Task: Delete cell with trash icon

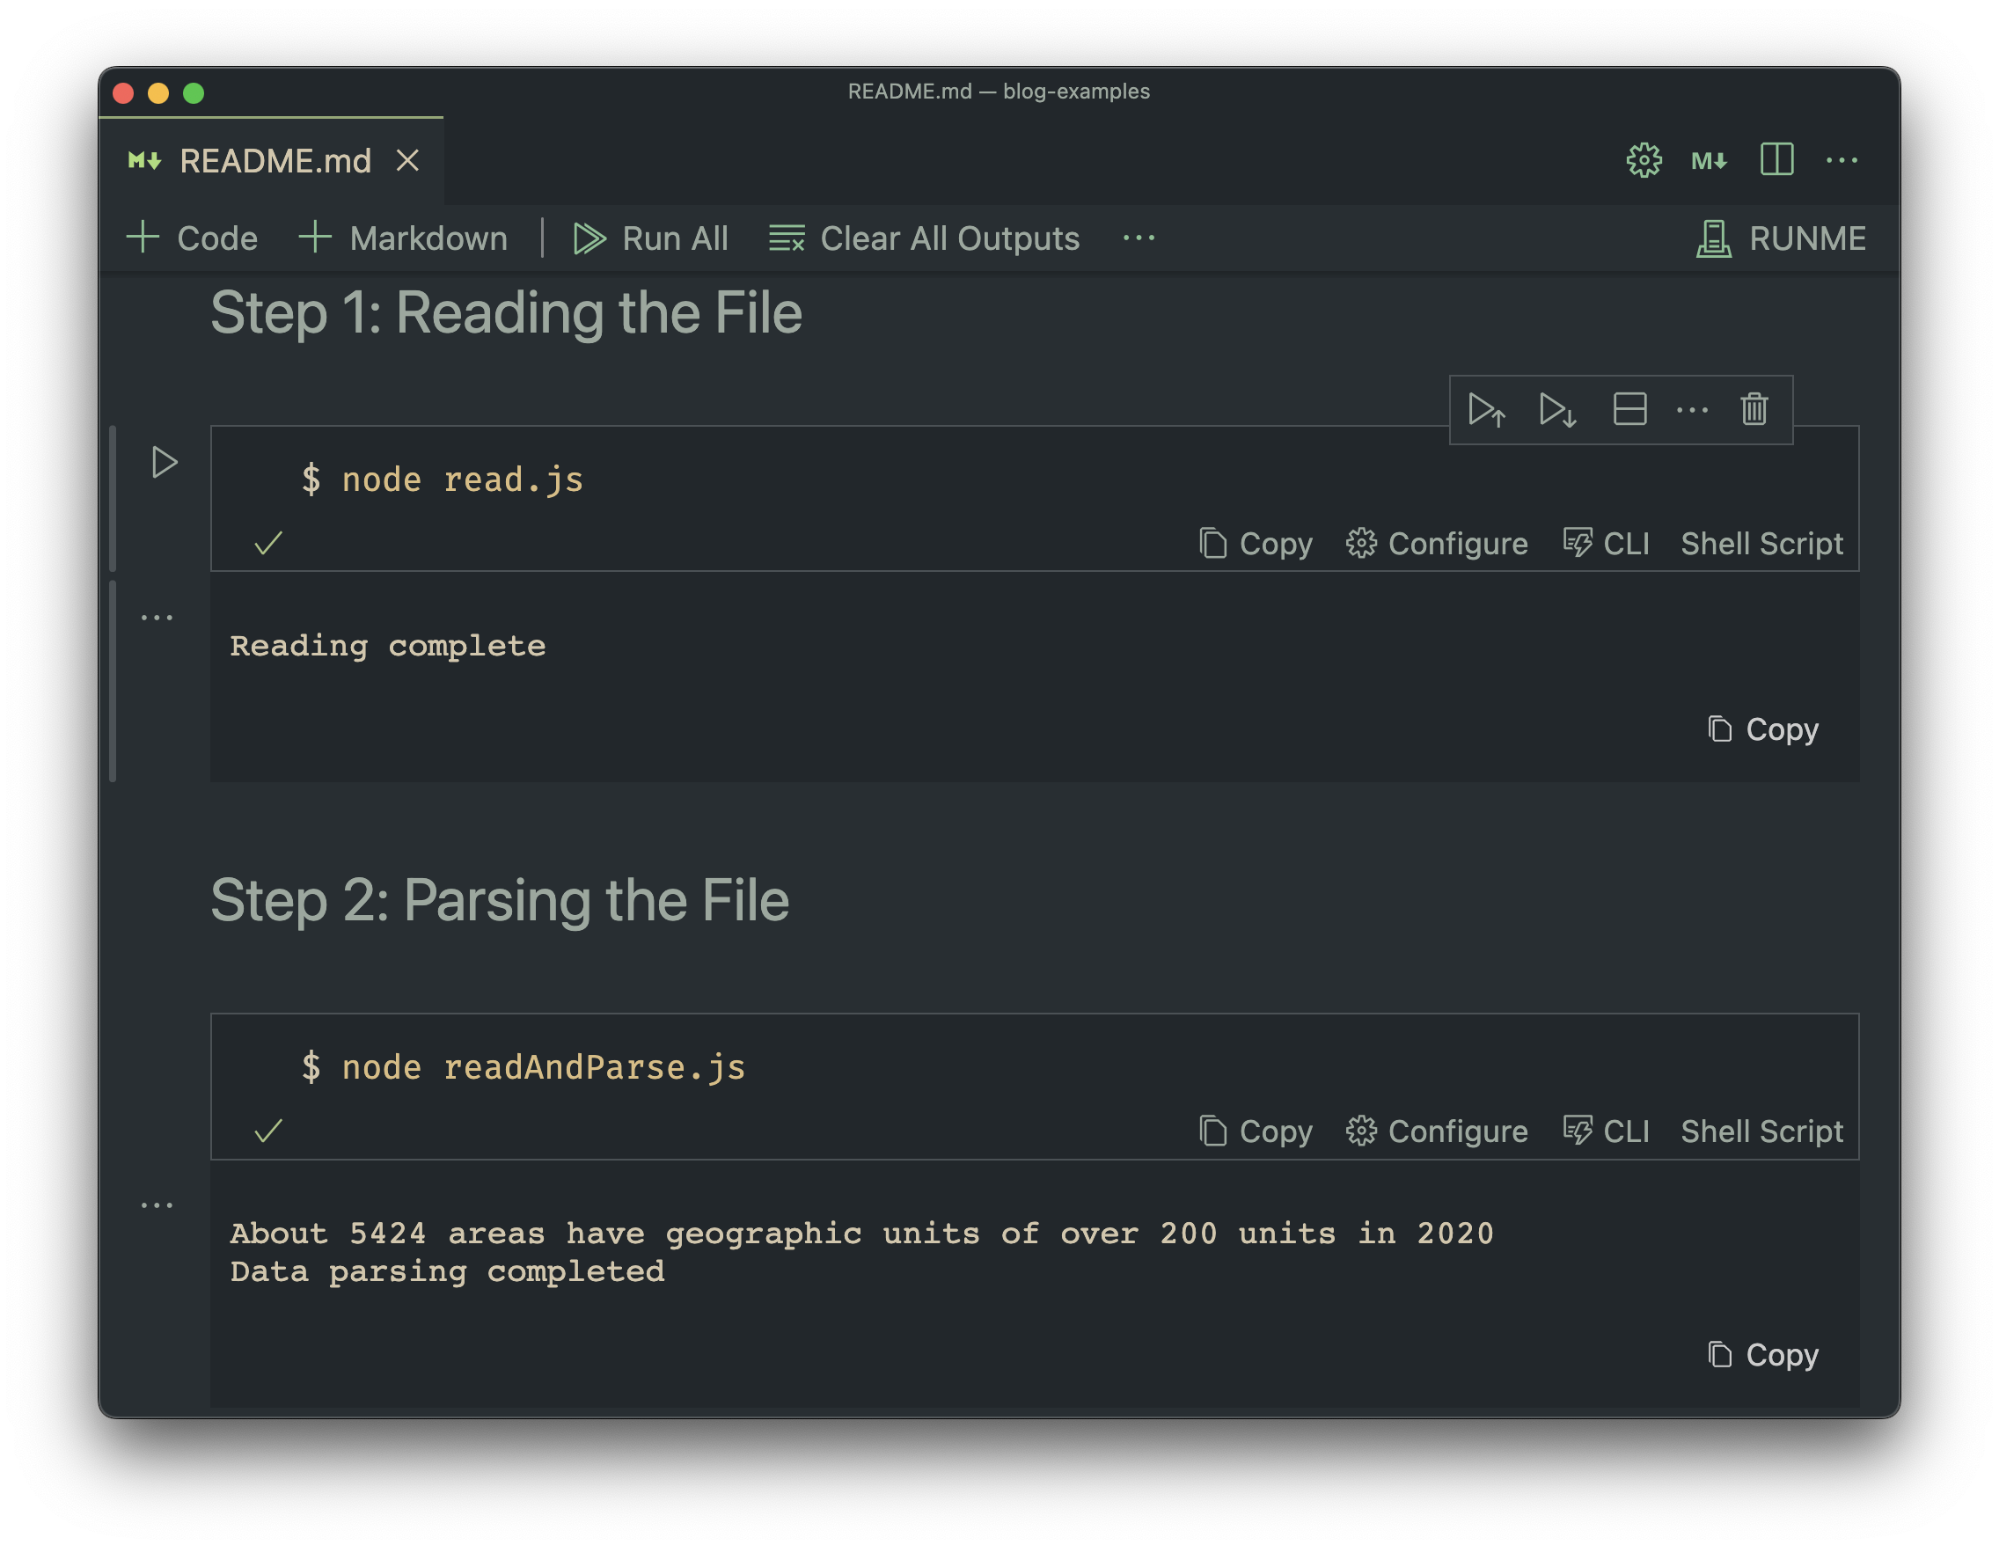Action: (x=1754, y=409)
